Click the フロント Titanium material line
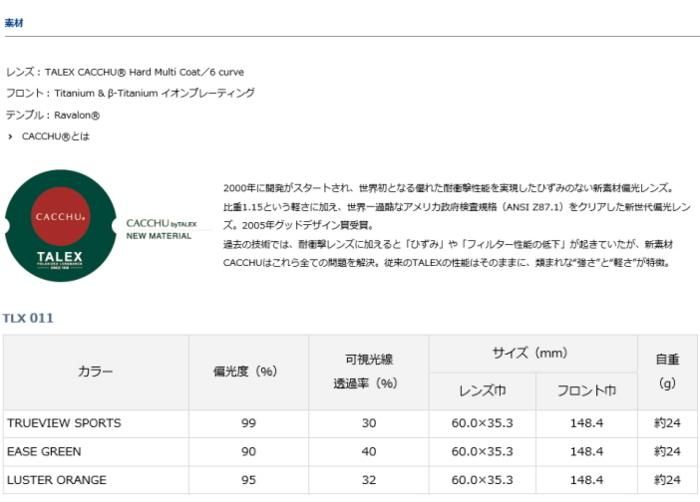 coord(130,93)
